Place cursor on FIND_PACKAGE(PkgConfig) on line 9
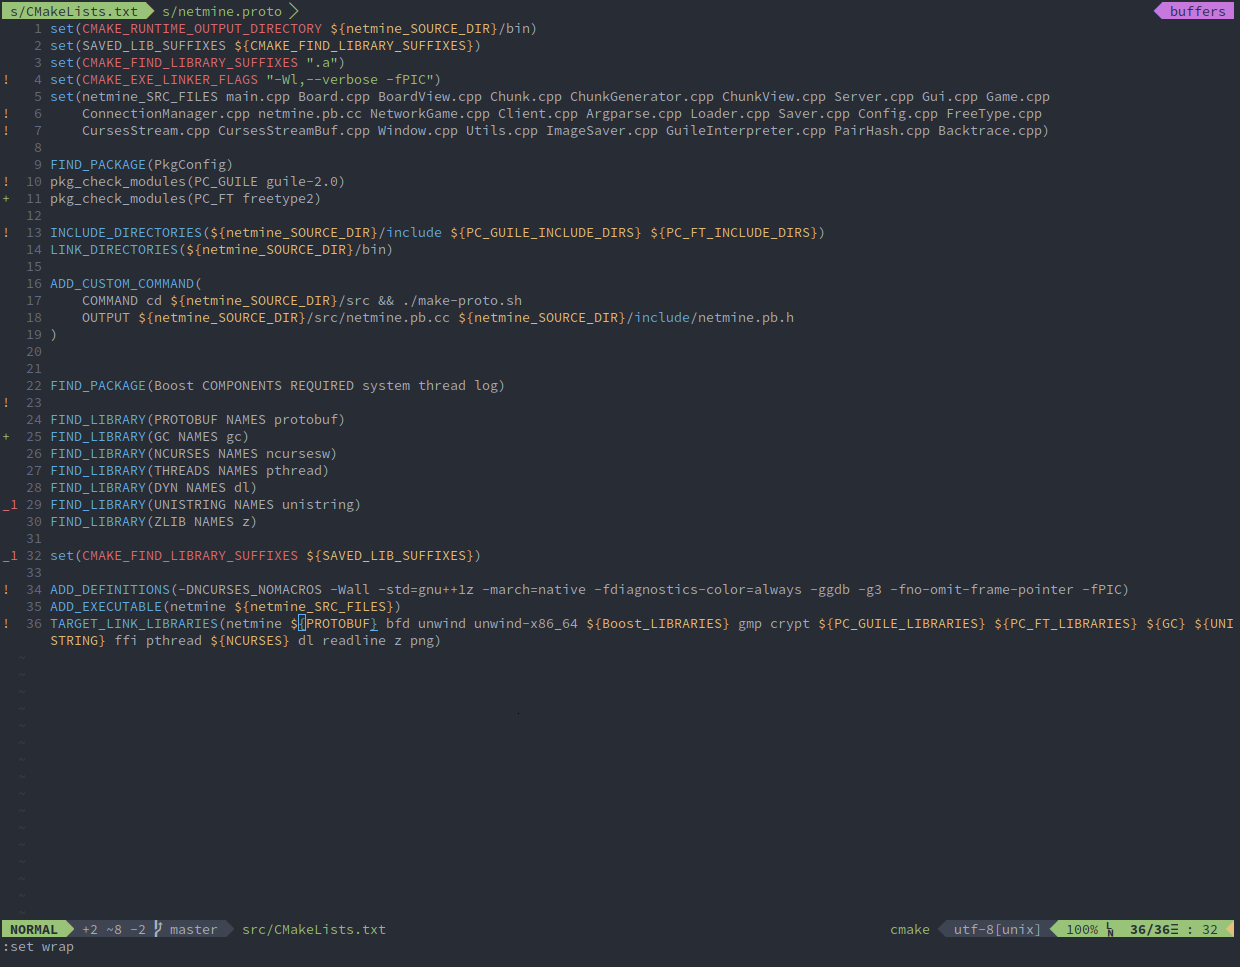The width and height of the screenshot is (1240, 967). [x=141, y=165]
